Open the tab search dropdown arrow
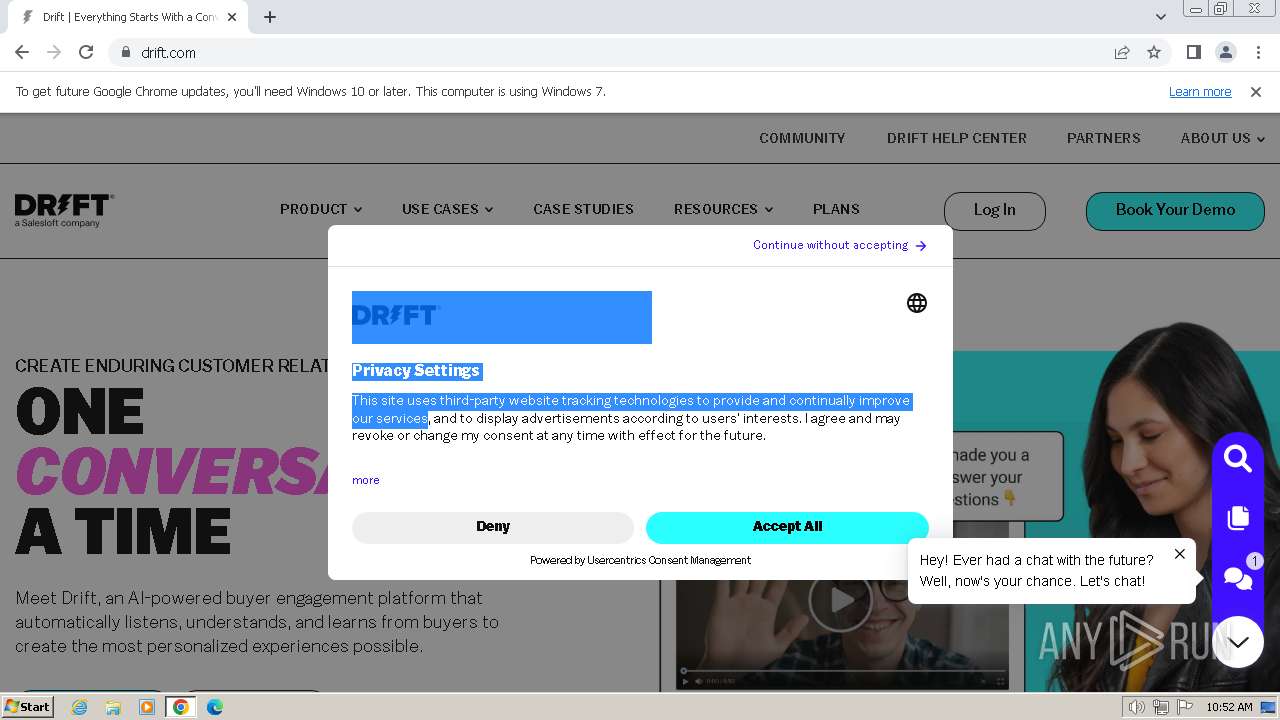The image size is (1280, 720). 1160,17
